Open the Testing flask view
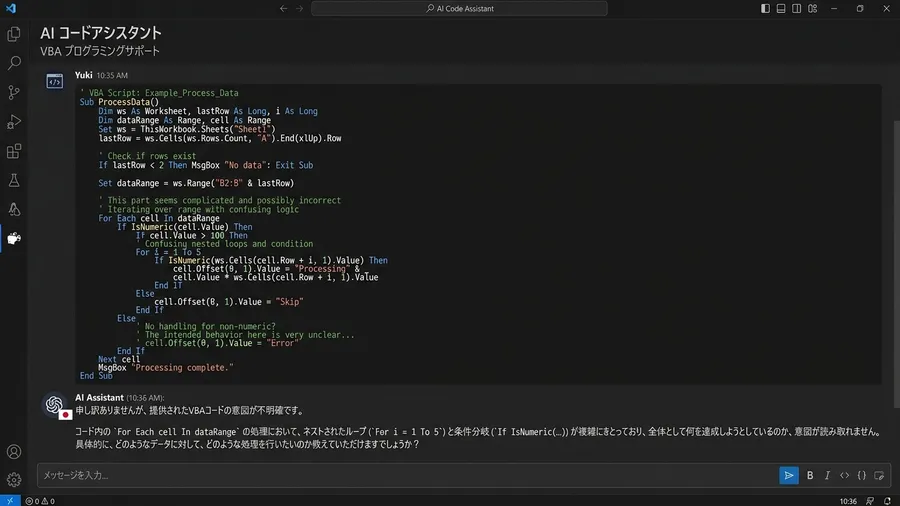 pyautogui.click(x=14, y=180)
